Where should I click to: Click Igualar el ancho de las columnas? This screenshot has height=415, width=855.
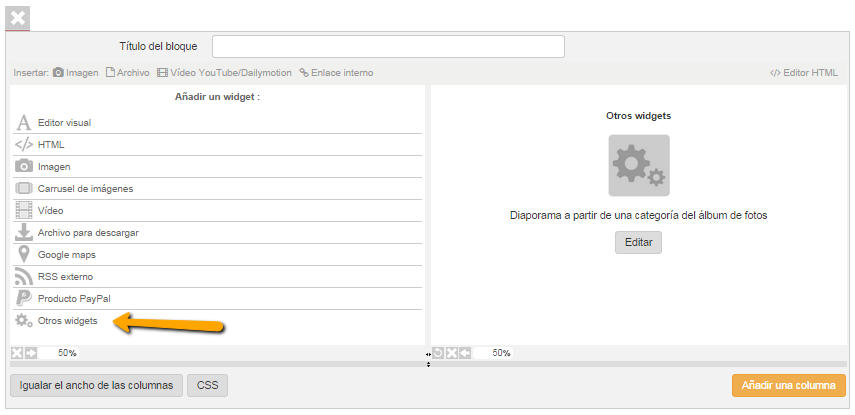[97, 386]
